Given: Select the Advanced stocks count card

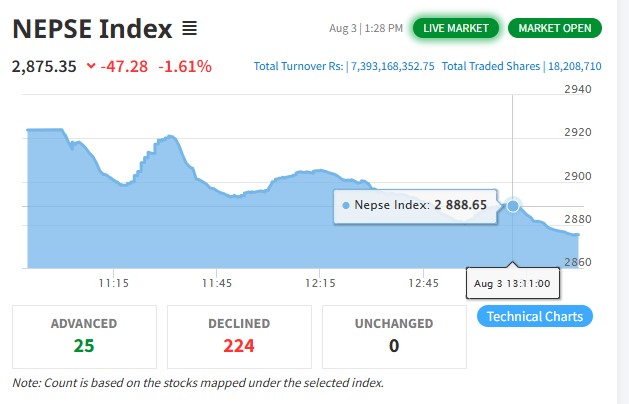Looking at the screenshot, I should [84, 336].
